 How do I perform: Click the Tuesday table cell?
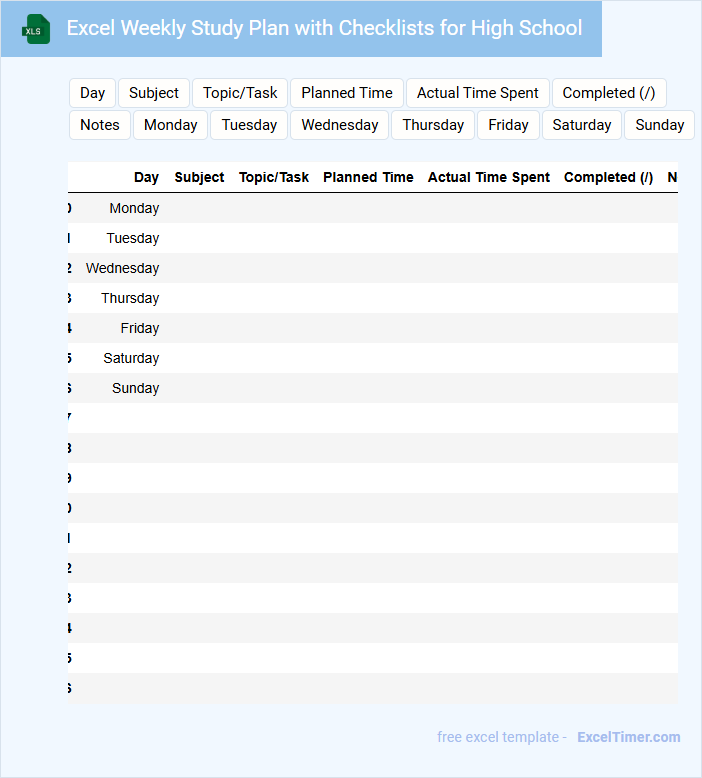[133, 238]
